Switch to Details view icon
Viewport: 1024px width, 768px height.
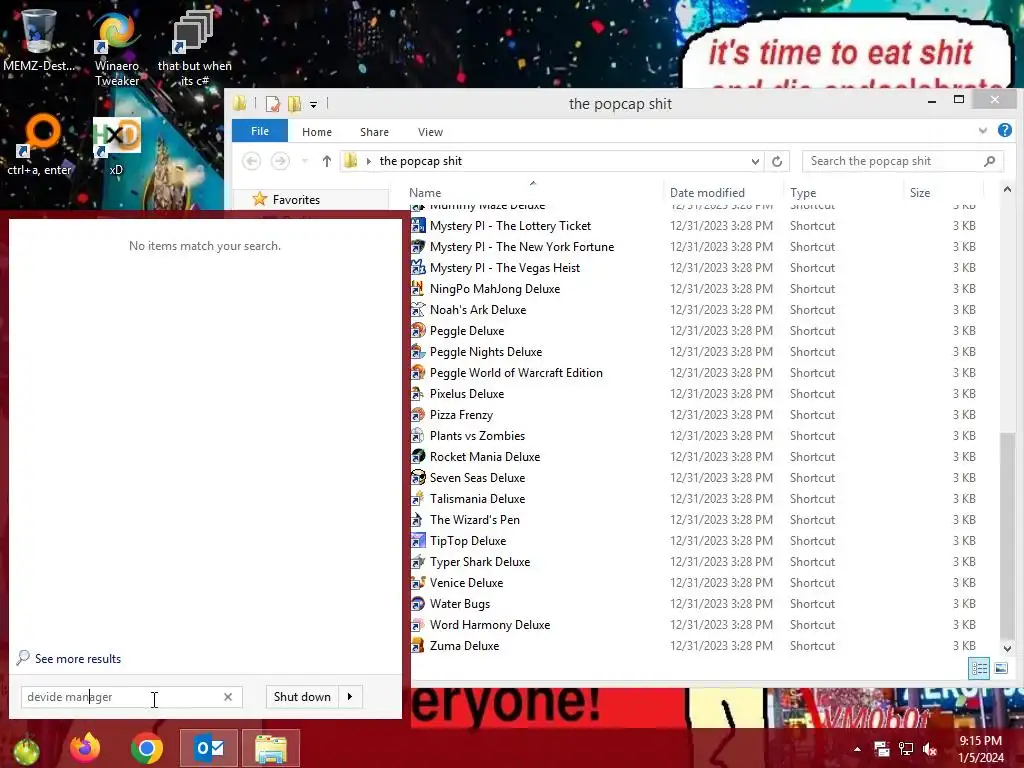[x=979, y=668]
